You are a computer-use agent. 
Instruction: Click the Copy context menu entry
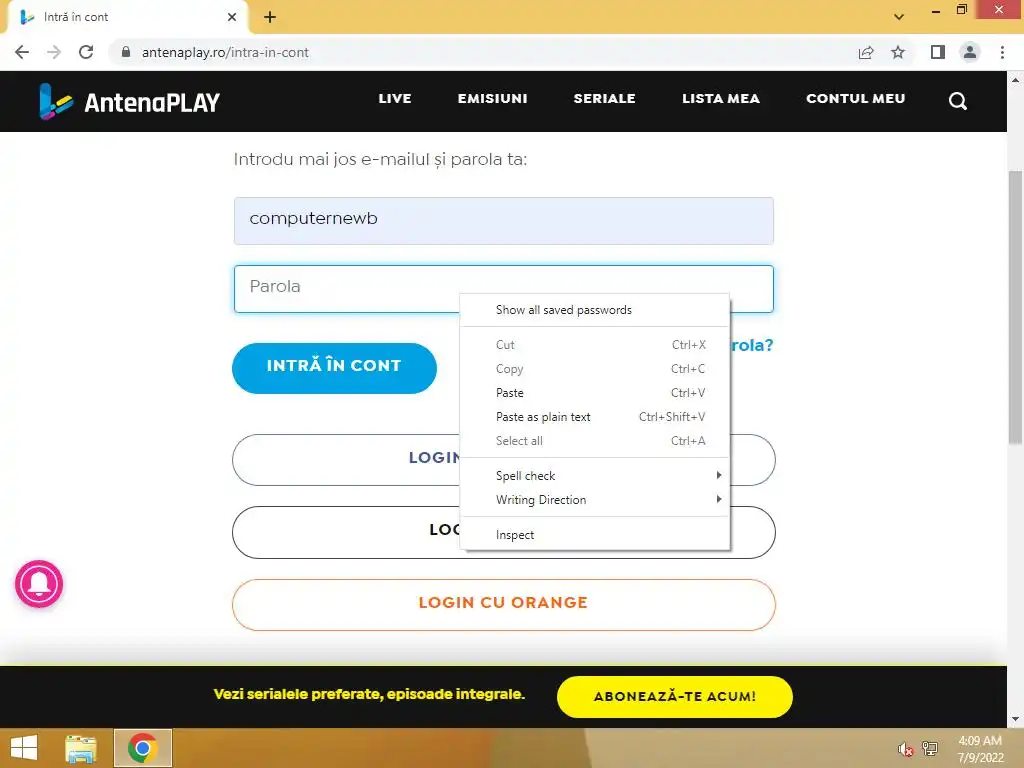tap(594, 369)
